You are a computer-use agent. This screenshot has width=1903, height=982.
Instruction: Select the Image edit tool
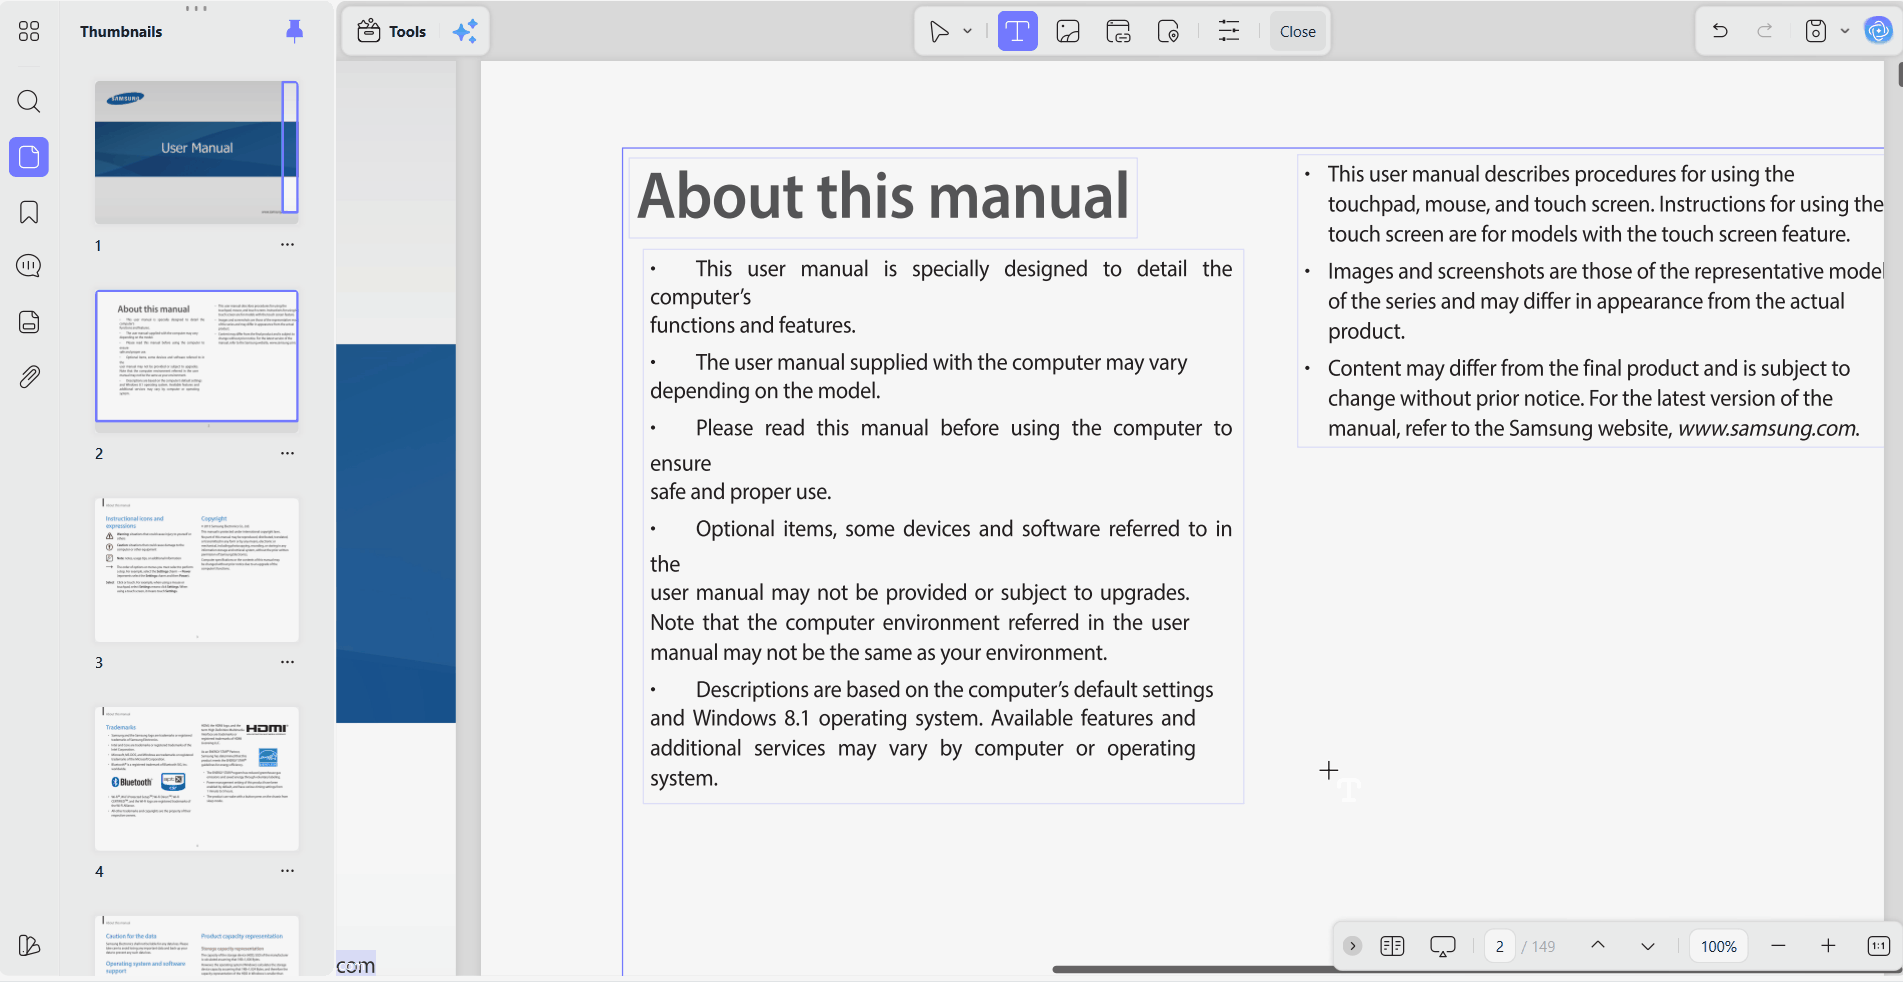[1068, 31]
